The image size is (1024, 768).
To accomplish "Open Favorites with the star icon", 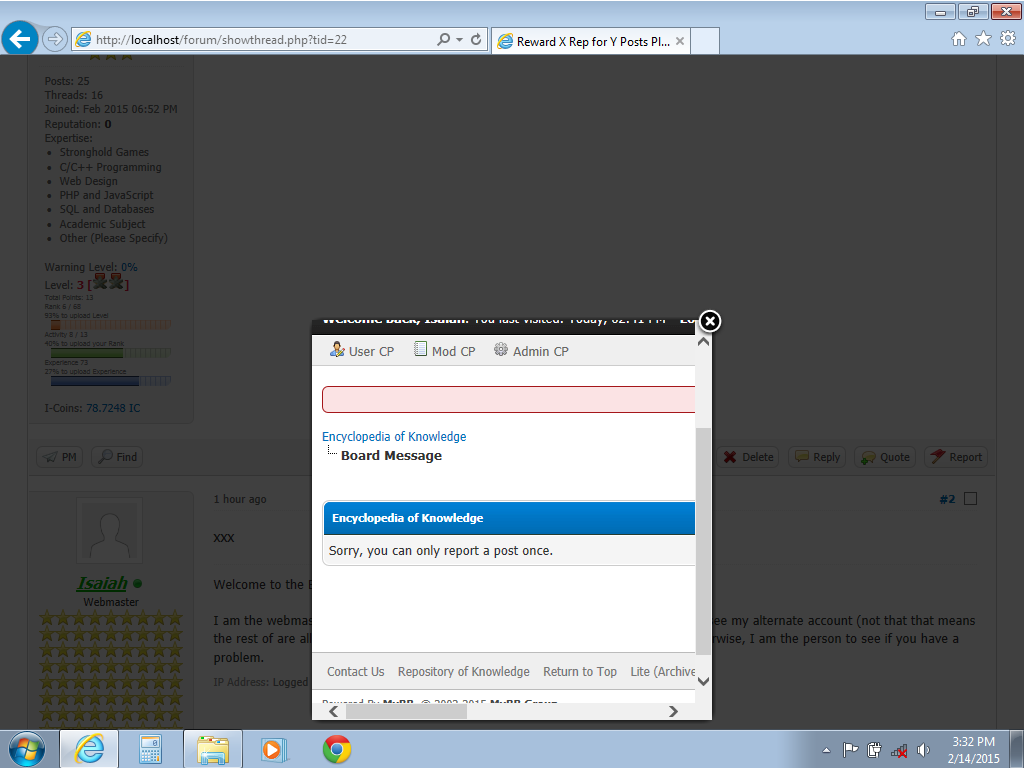I will tap(984, 39).
